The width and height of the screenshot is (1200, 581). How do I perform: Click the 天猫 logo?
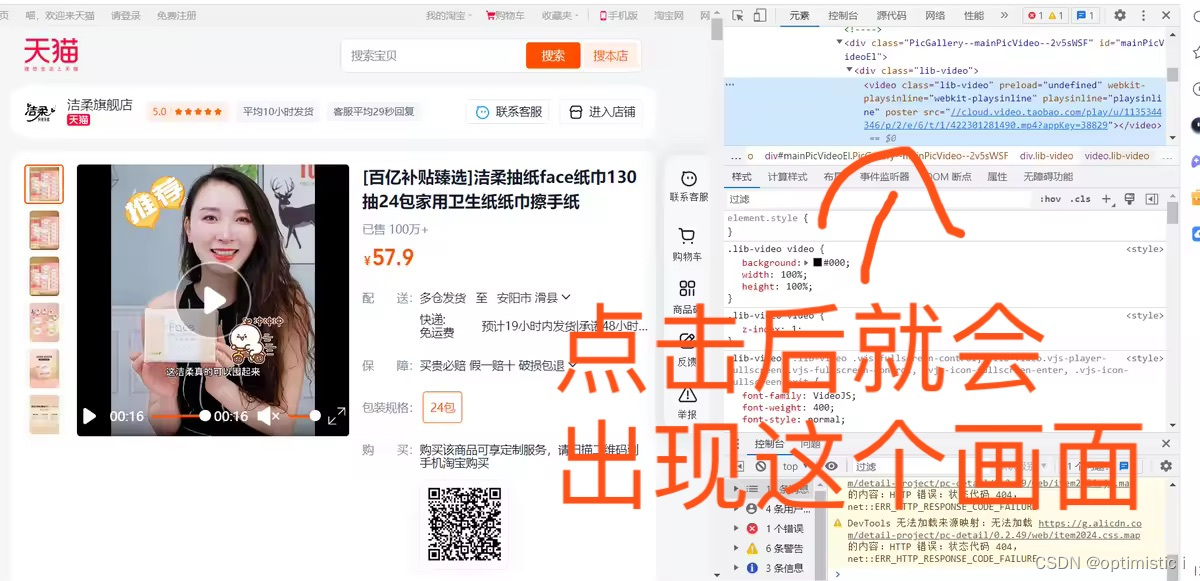51,54
